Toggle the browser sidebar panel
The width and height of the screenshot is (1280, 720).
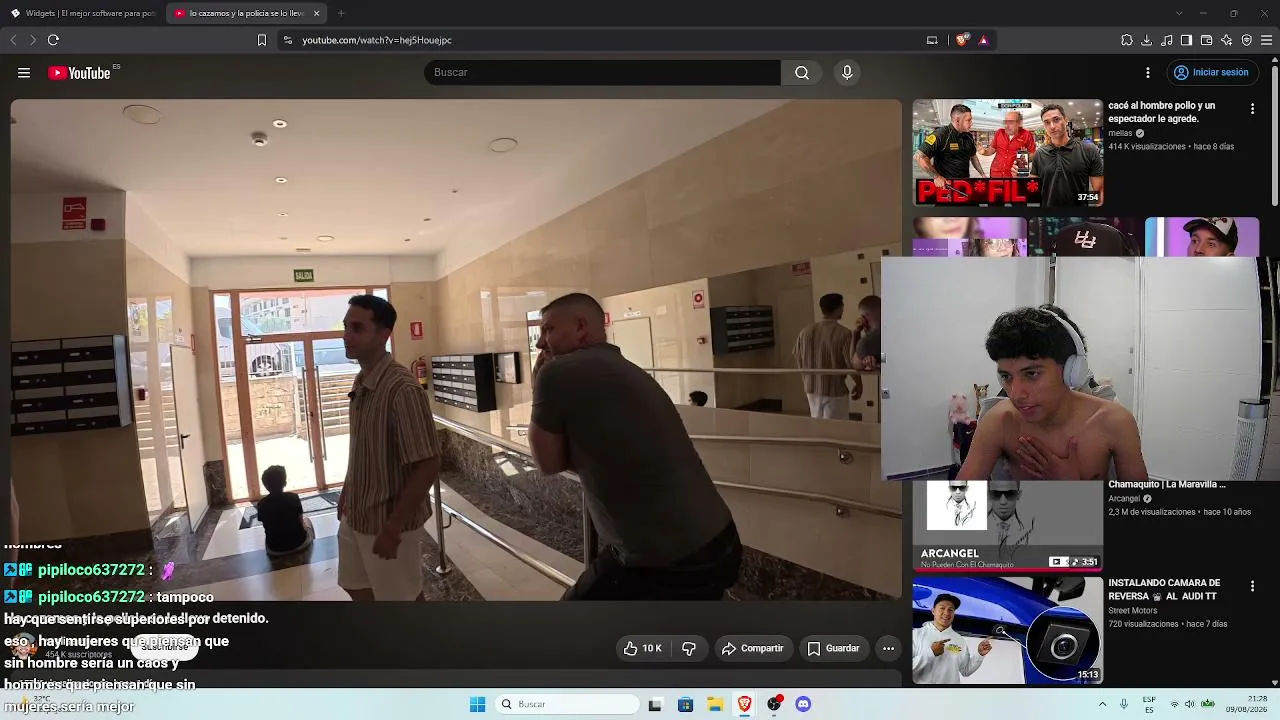[1186, 40]
